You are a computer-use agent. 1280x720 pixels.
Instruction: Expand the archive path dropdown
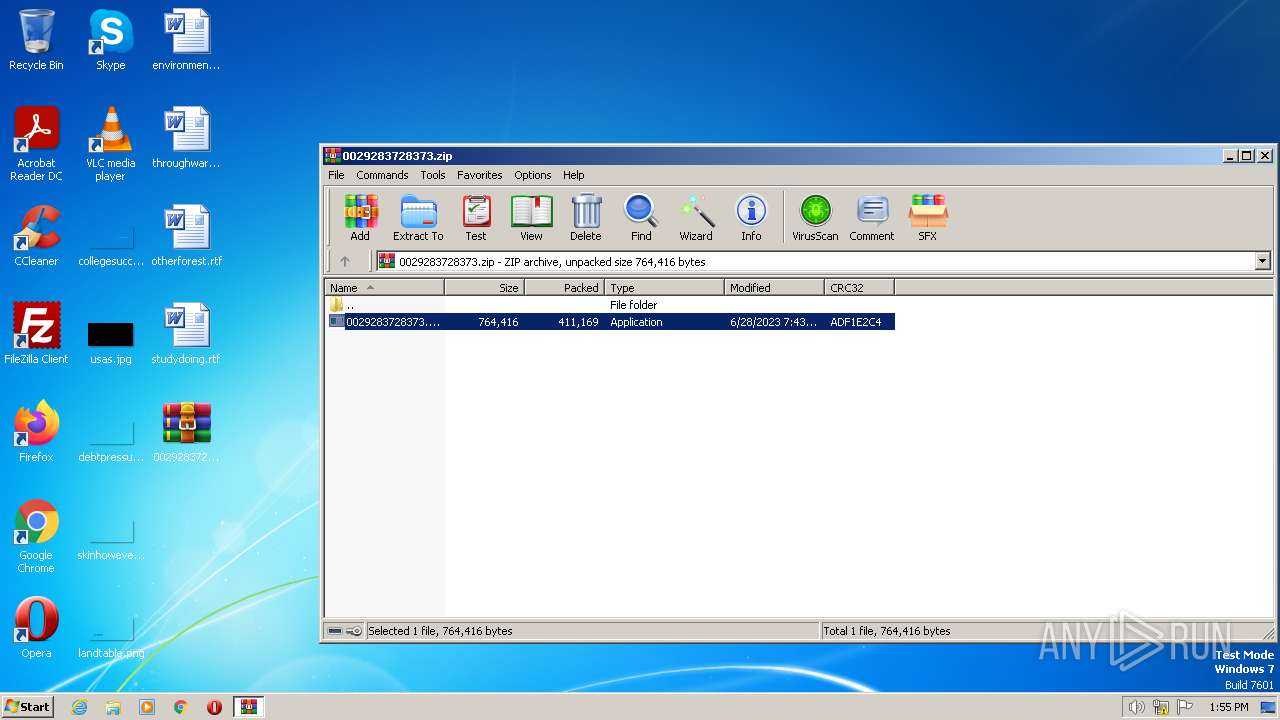(1262, 261)
